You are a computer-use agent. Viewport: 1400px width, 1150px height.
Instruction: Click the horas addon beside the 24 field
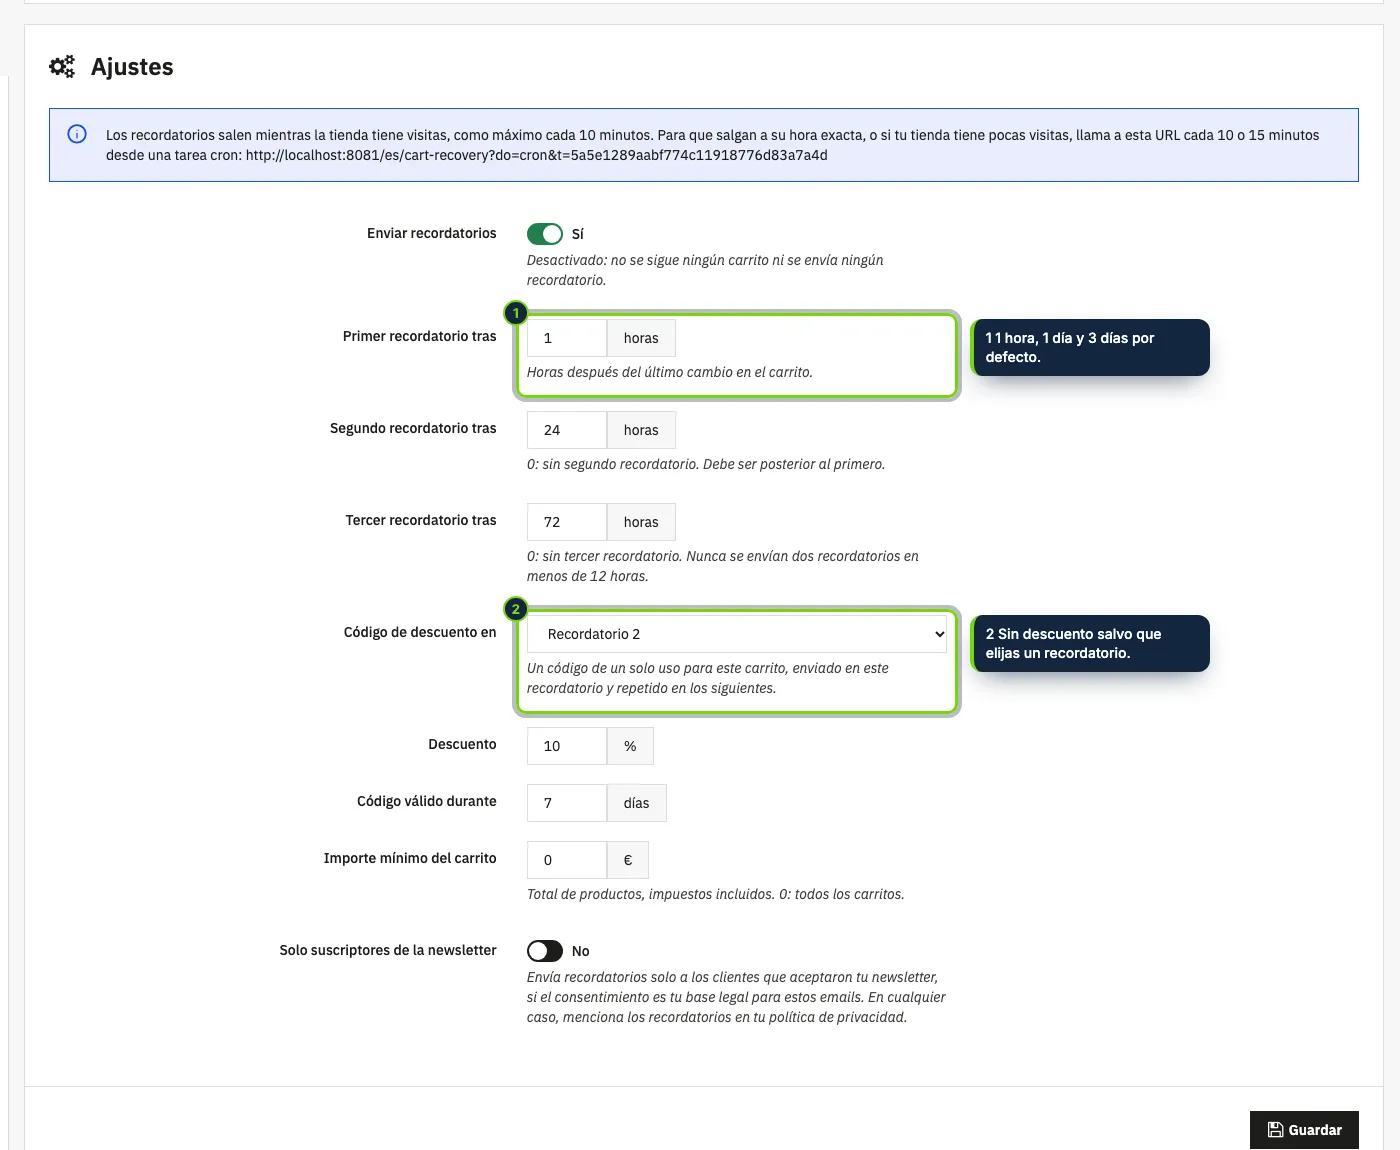(641, 430)
